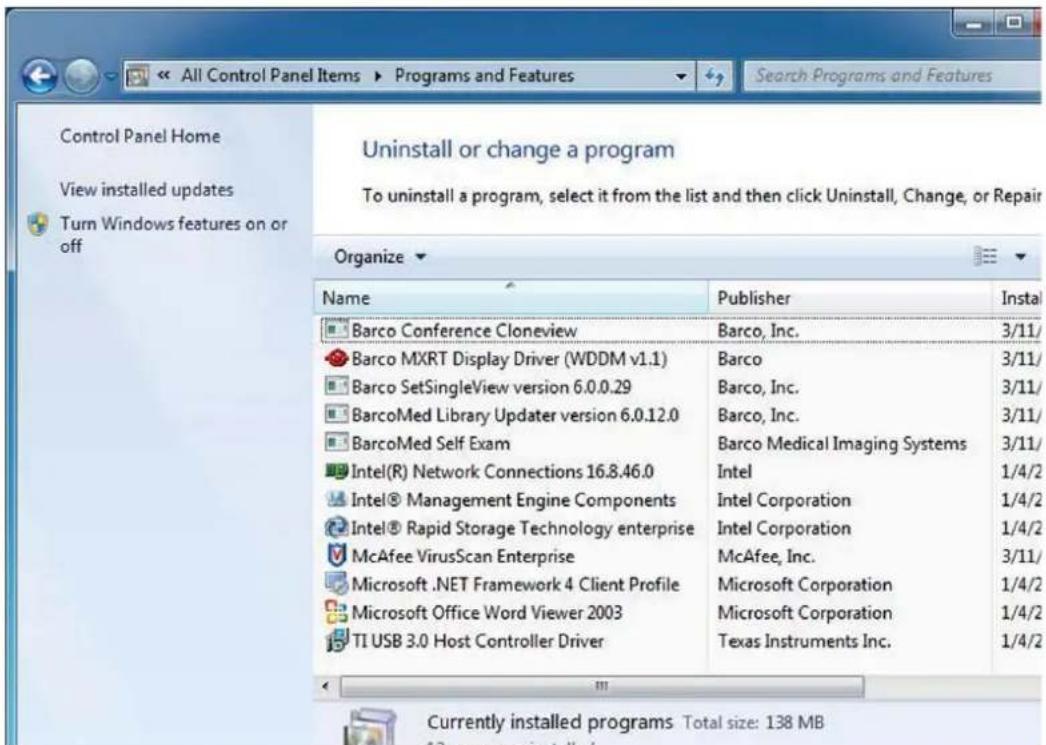This screenshot has width=1046, height=745.
Task: Click the shield icon beside Windows features
Action: click(39, 225)
